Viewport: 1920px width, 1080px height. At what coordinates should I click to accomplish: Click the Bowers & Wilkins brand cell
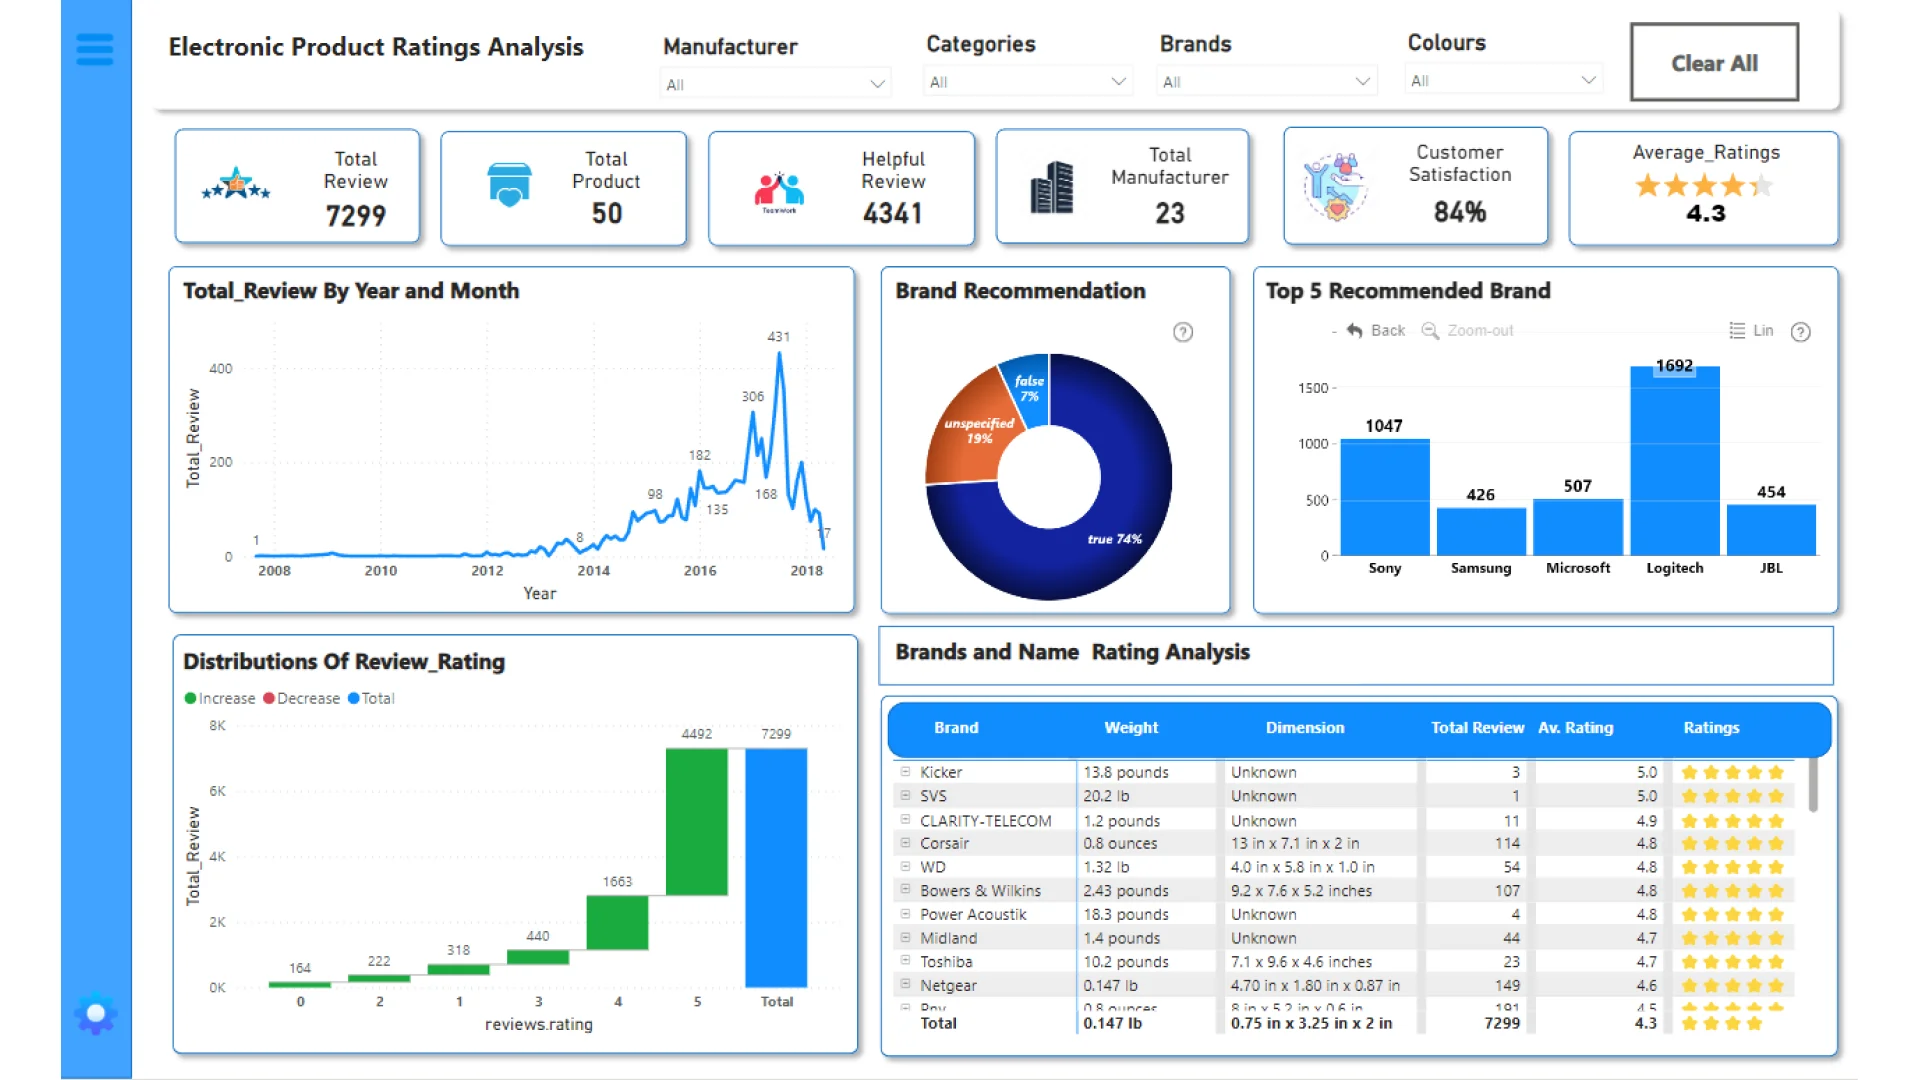980,891
